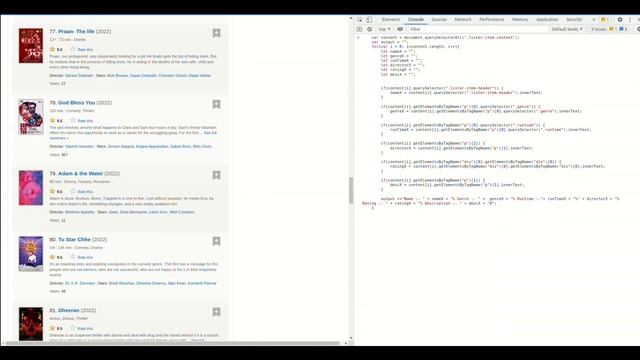Click Rate this star for Praan- The life

coord(73,49)
